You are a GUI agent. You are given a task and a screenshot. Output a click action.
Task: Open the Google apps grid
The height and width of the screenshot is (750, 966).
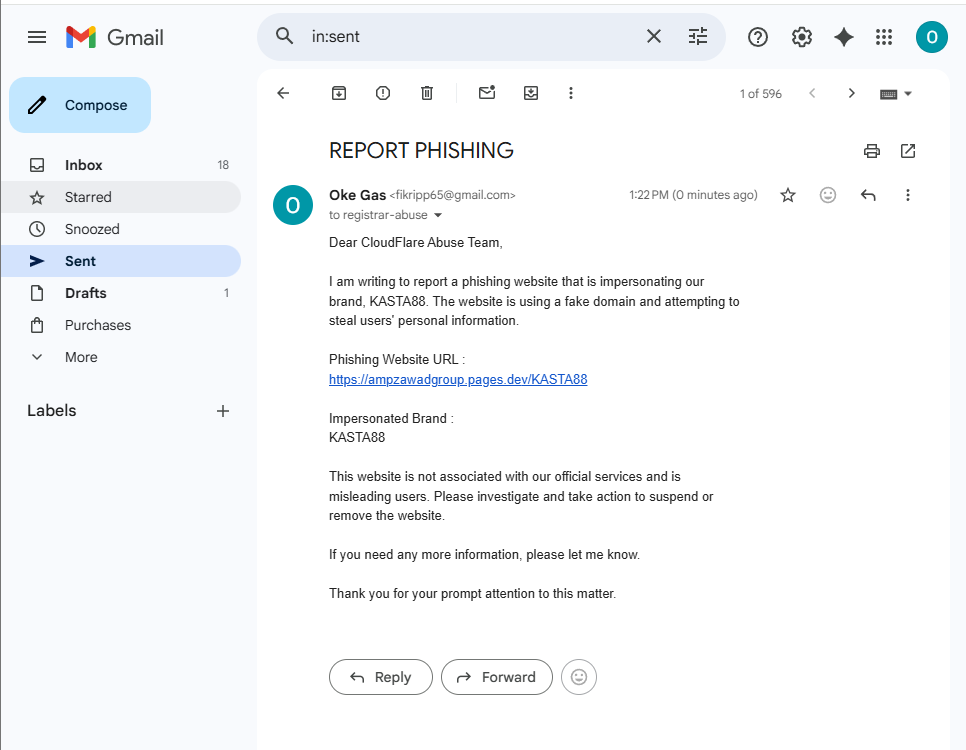coord(883,37)
